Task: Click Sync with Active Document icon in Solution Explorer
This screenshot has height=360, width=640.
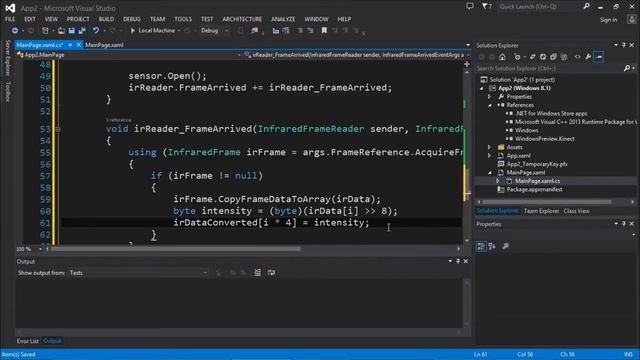Action: (532, 57)
